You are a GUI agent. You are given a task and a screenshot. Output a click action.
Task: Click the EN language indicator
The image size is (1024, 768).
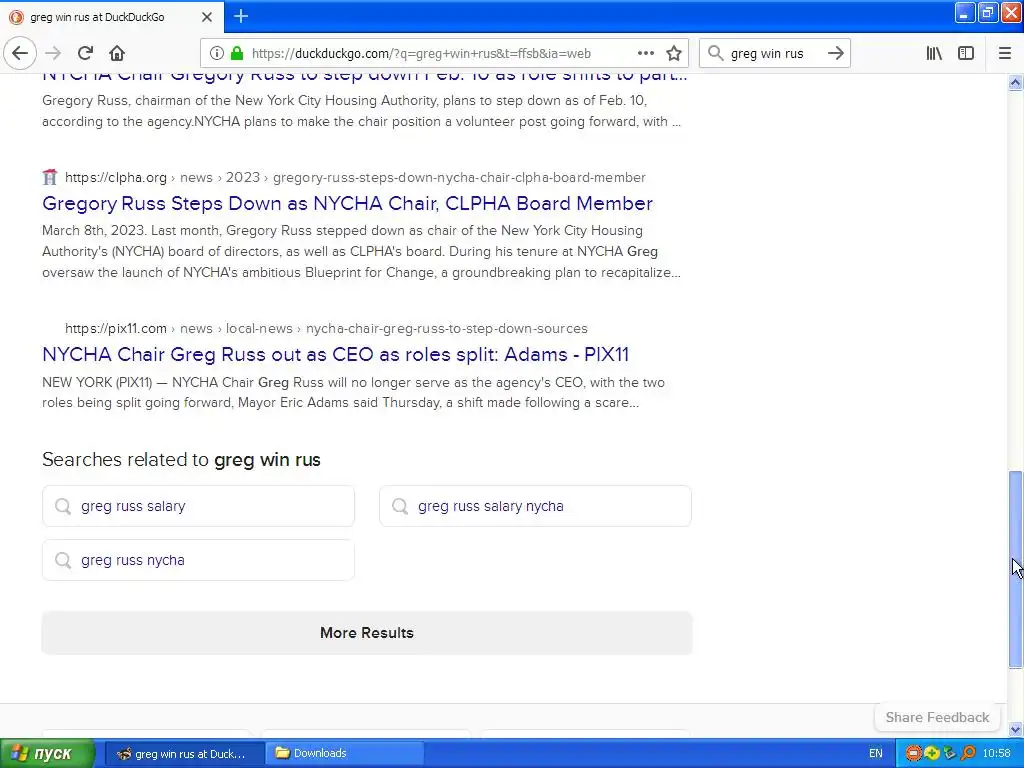click(x=876, y=754)
